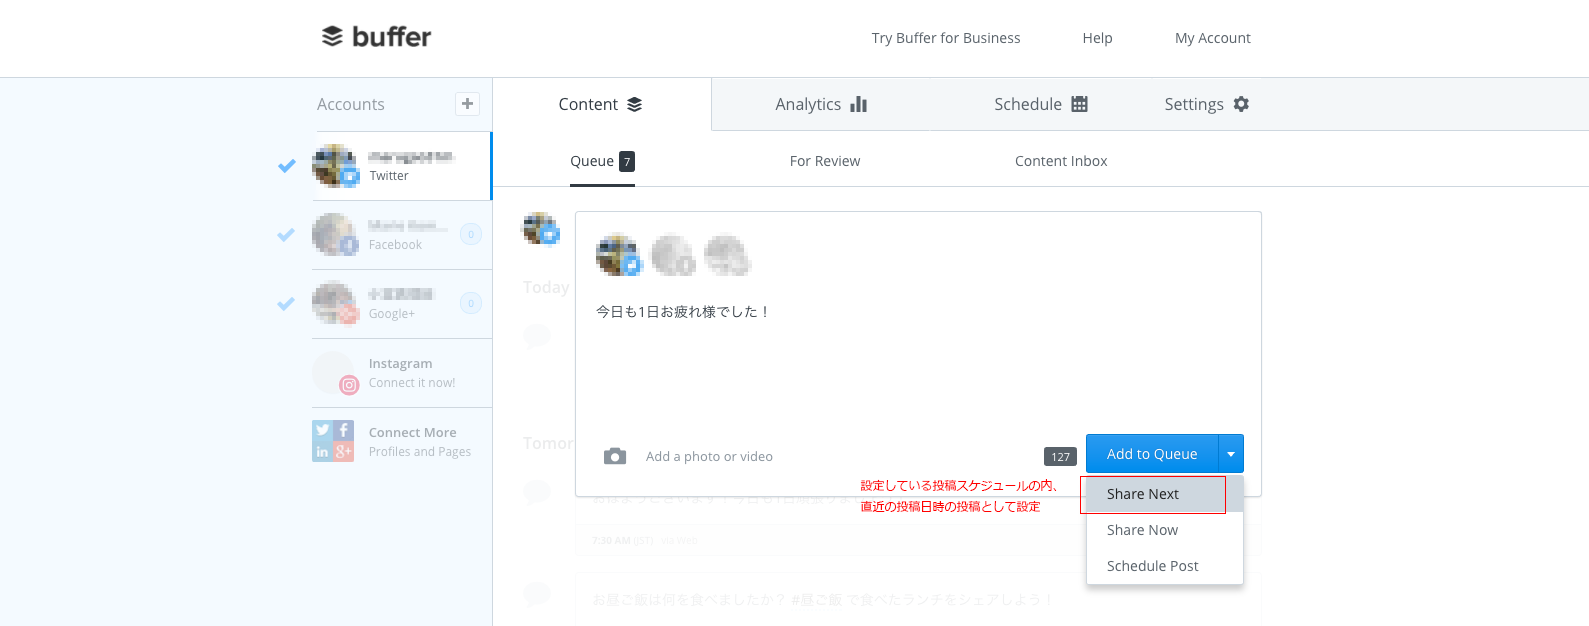Select the second greyed avatar in composer
This screenshot has width=1589, height=626.
point(673,255)
